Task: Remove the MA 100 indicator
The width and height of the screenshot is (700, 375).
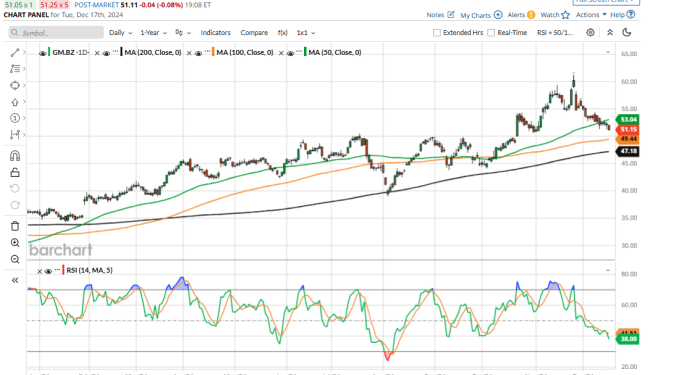Action: (189, 53)
